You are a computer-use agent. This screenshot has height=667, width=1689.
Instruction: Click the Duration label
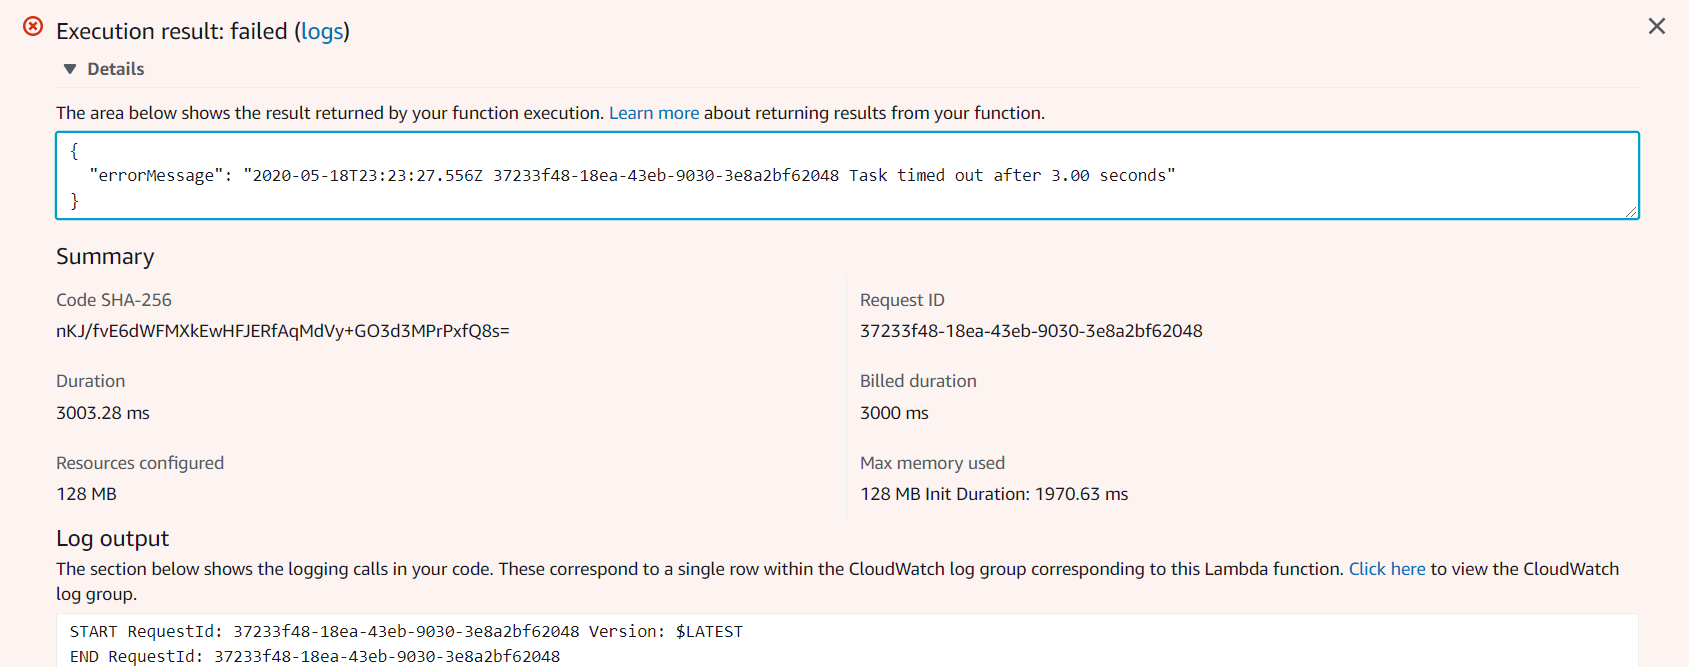tap(91, 381)
